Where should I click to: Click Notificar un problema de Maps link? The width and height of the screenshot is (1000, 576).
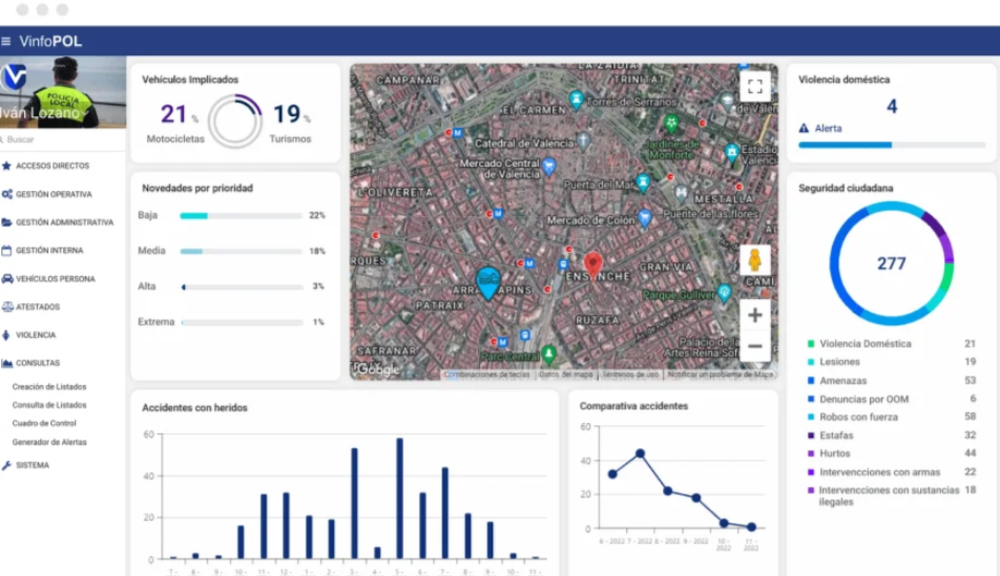720,374
